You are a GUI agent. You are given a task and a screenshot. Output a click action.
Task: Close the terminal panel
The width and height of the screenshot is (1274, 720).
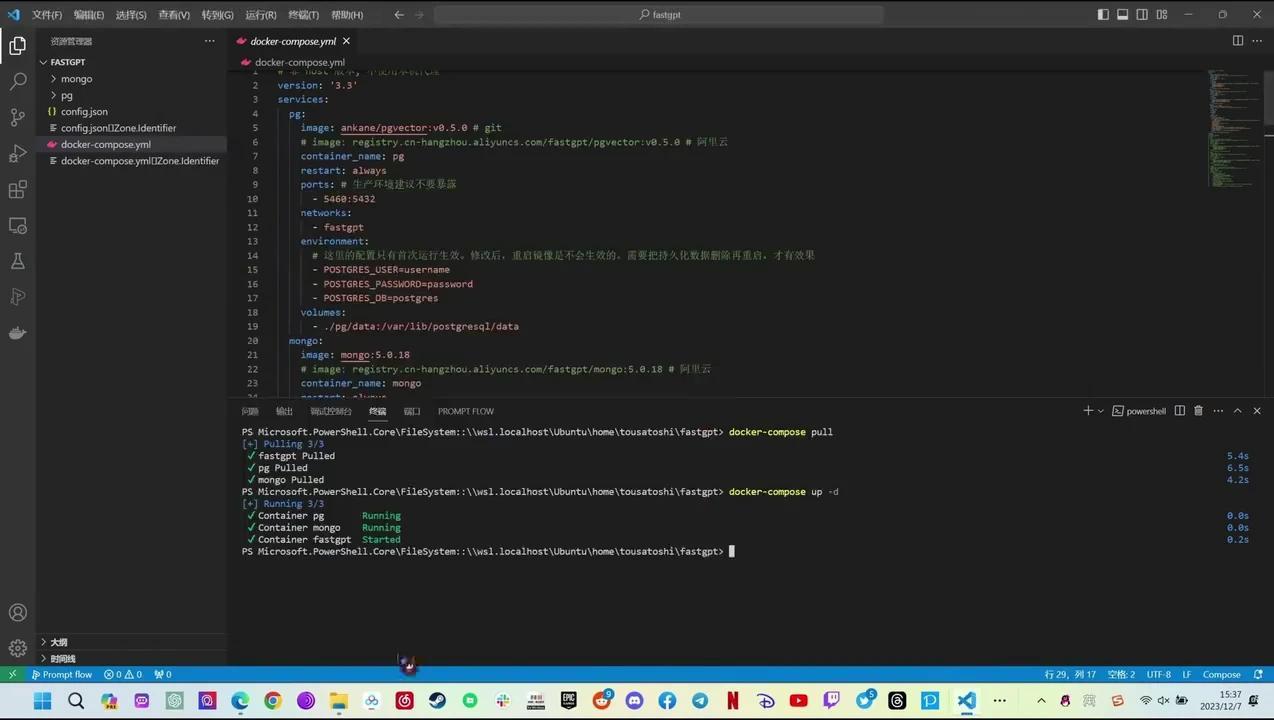coord(1257,411)
